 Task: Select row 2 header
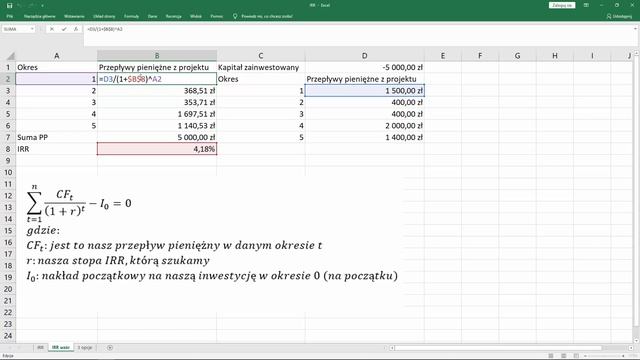coord(8,79)
